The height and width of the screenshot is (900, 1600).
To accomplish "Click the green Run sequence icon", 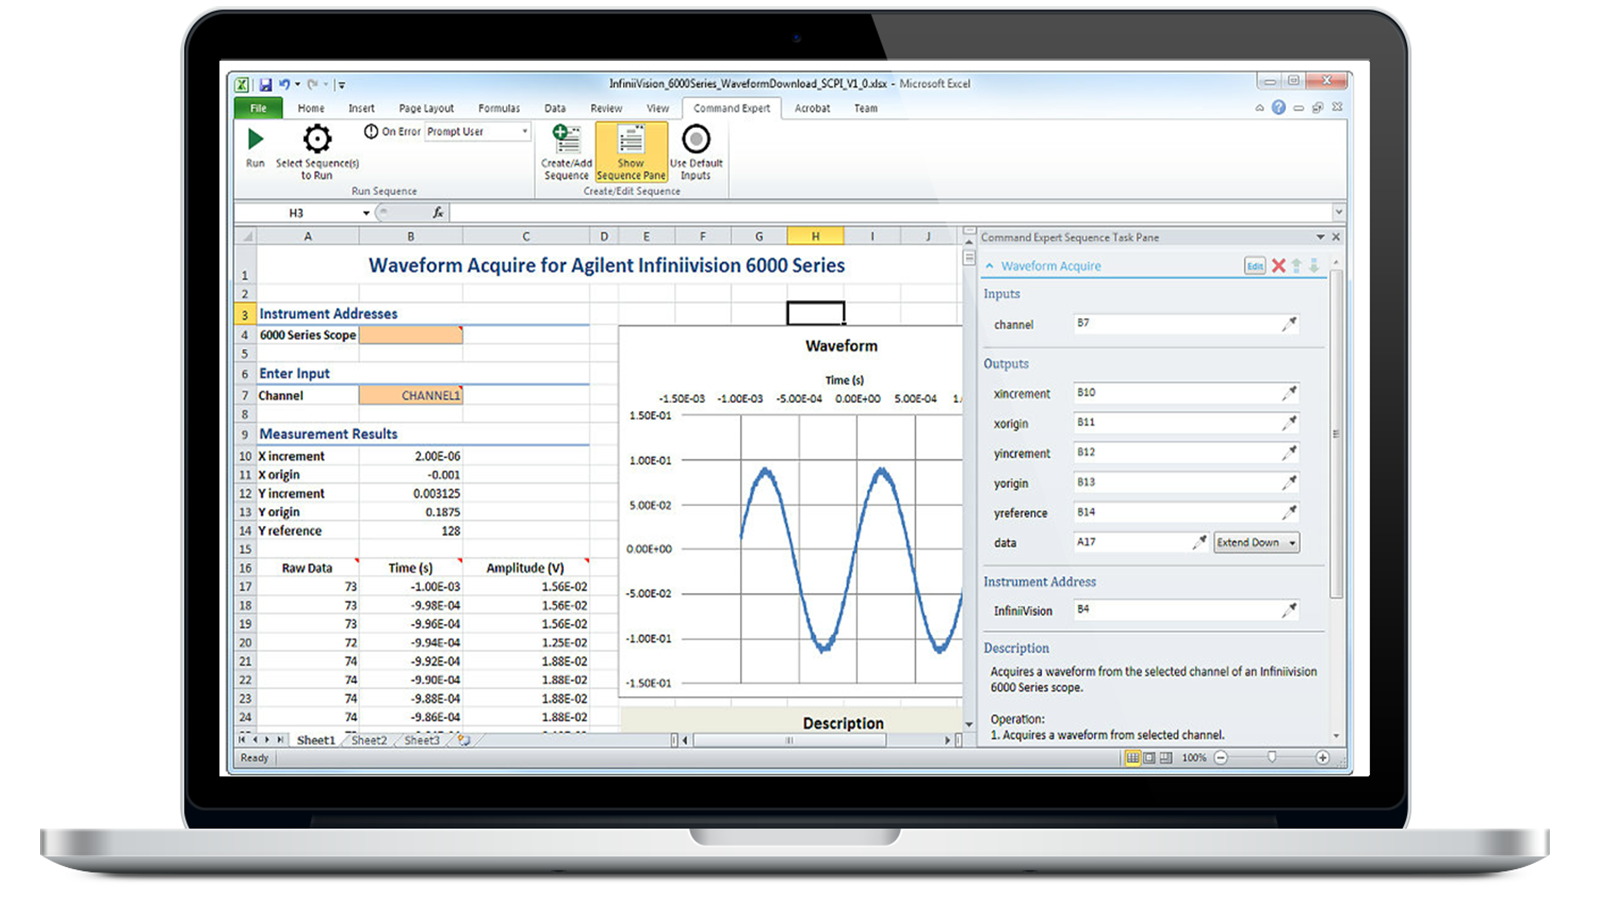I will (x=256, y=140).
